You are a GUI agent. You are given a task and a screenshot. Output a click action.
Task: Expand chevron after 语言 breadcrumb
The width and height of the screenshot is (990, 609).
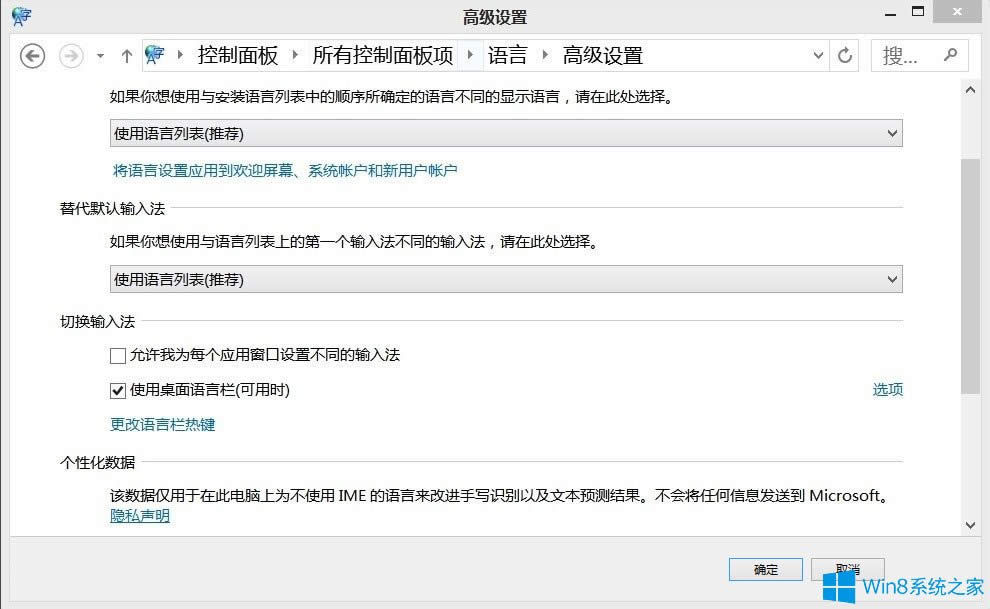coord(545,56)
